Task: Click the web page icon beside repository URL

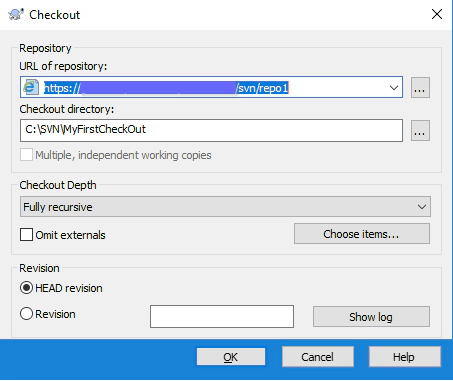Action: pos(31,87)
